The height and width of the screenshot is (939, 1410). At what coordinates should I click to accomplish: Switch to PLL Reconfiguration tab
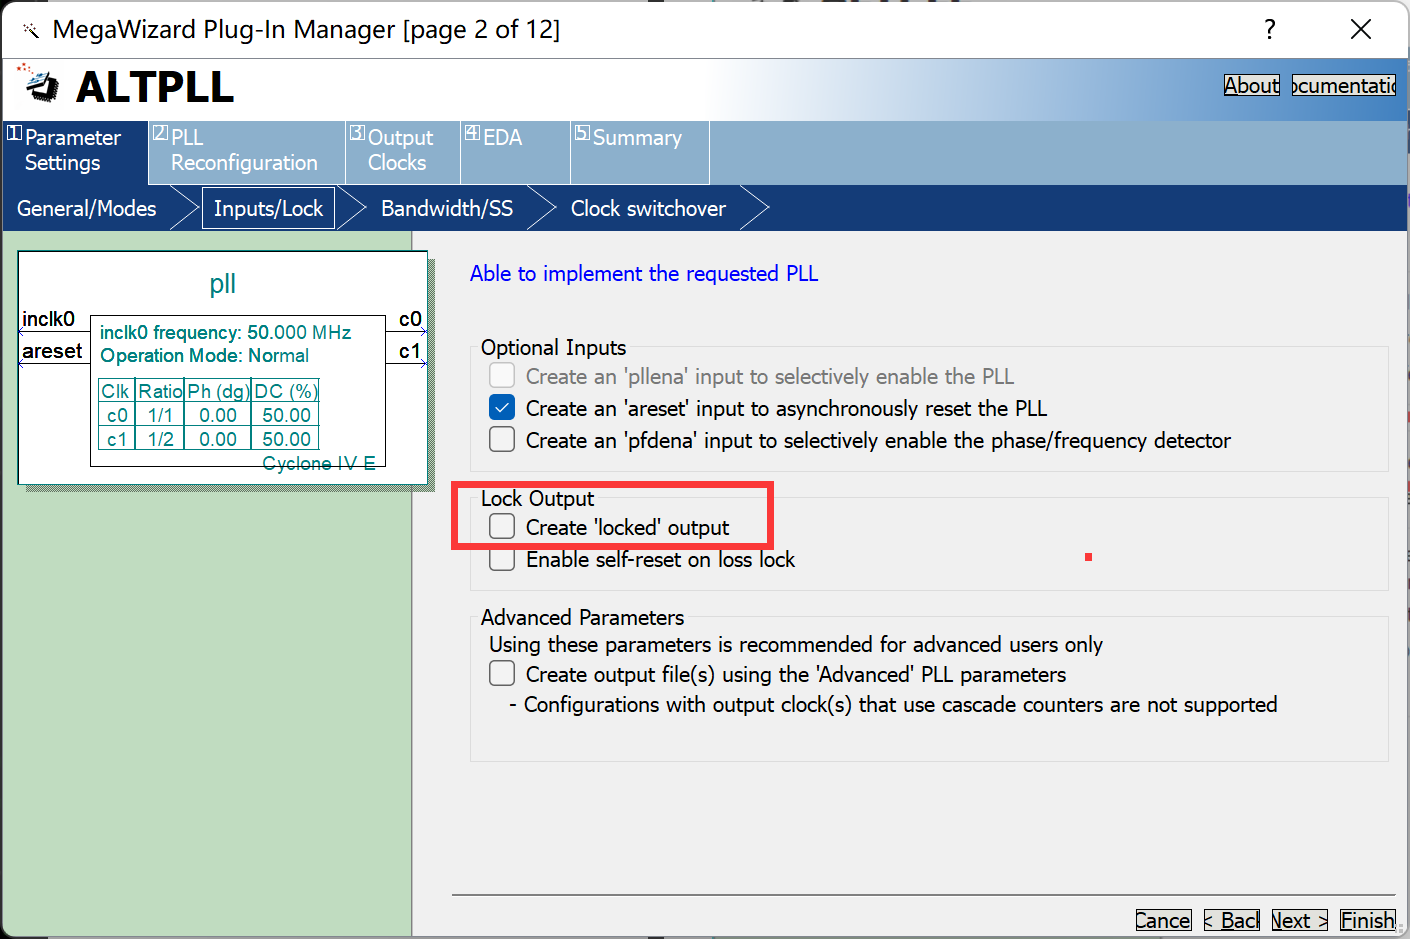click(247, 151)
